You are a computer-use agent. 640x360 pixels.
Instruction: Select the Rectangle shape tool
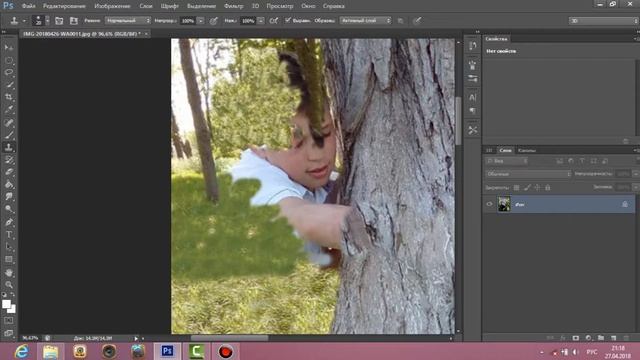9,259
